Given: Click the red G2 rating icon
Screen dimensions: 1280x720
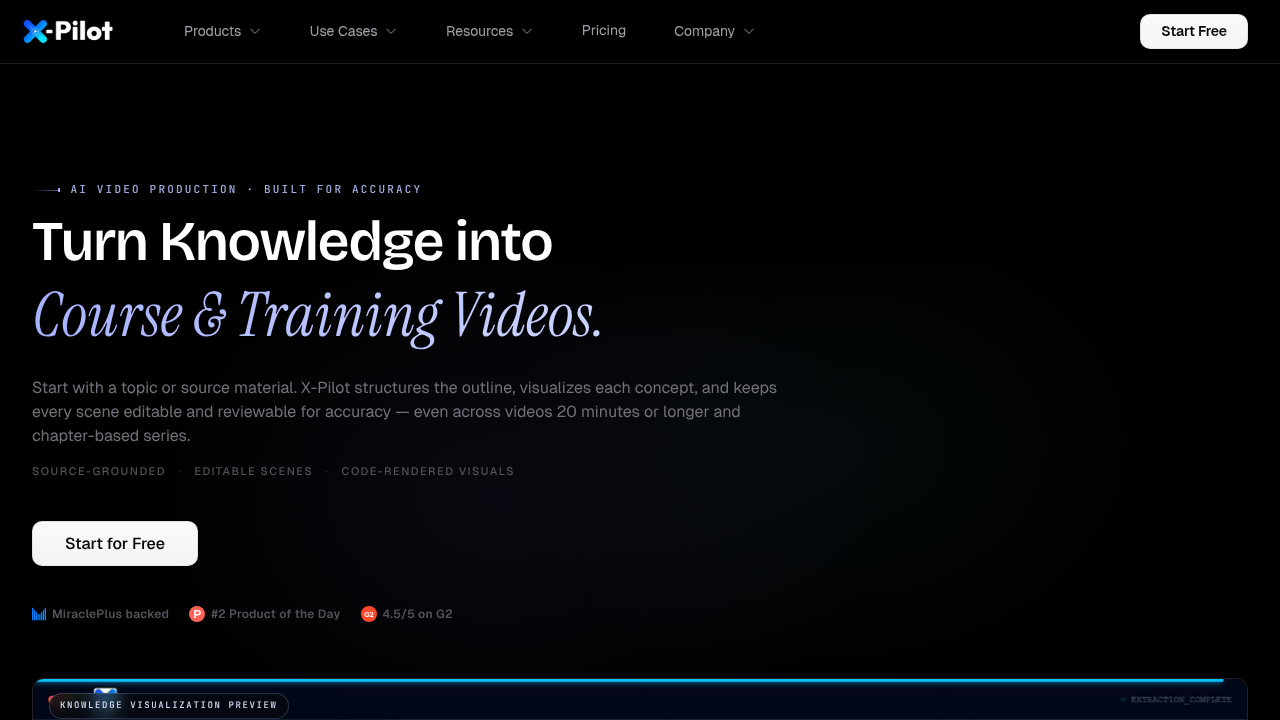Looking at the screenshot, I should [x=369, y=614].
